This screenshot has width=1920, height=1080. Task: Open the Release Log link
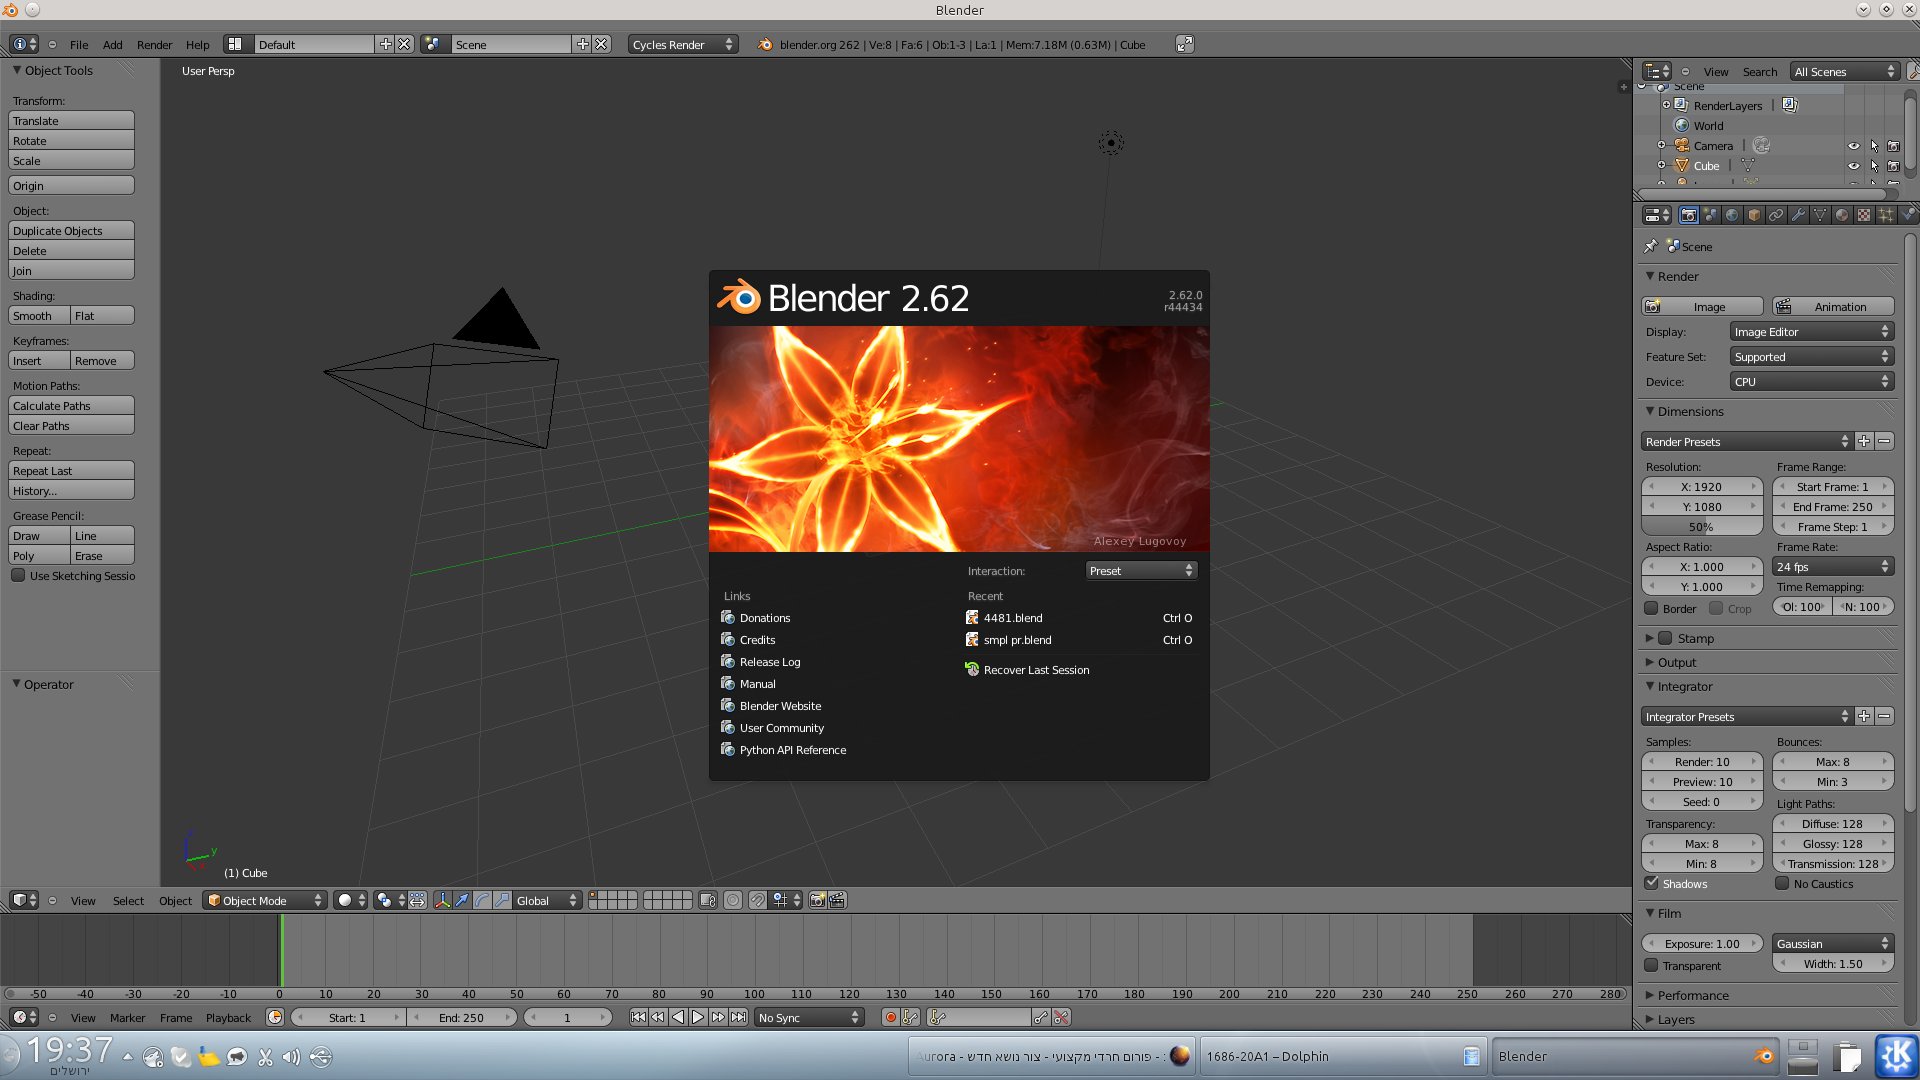pyautogui.click(x=769, y=662)
